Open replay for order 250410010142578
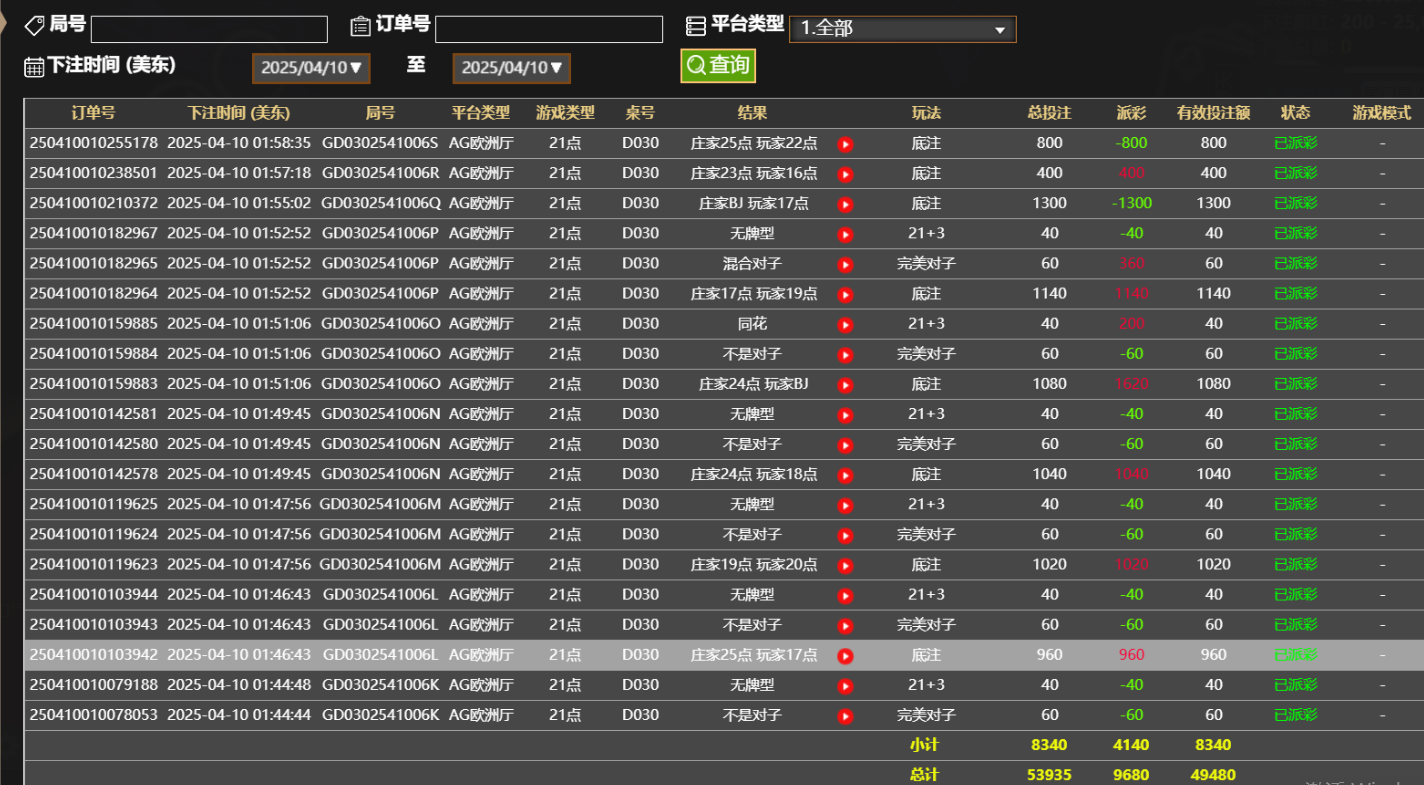The image size is (1424, 785). [845, 475]
